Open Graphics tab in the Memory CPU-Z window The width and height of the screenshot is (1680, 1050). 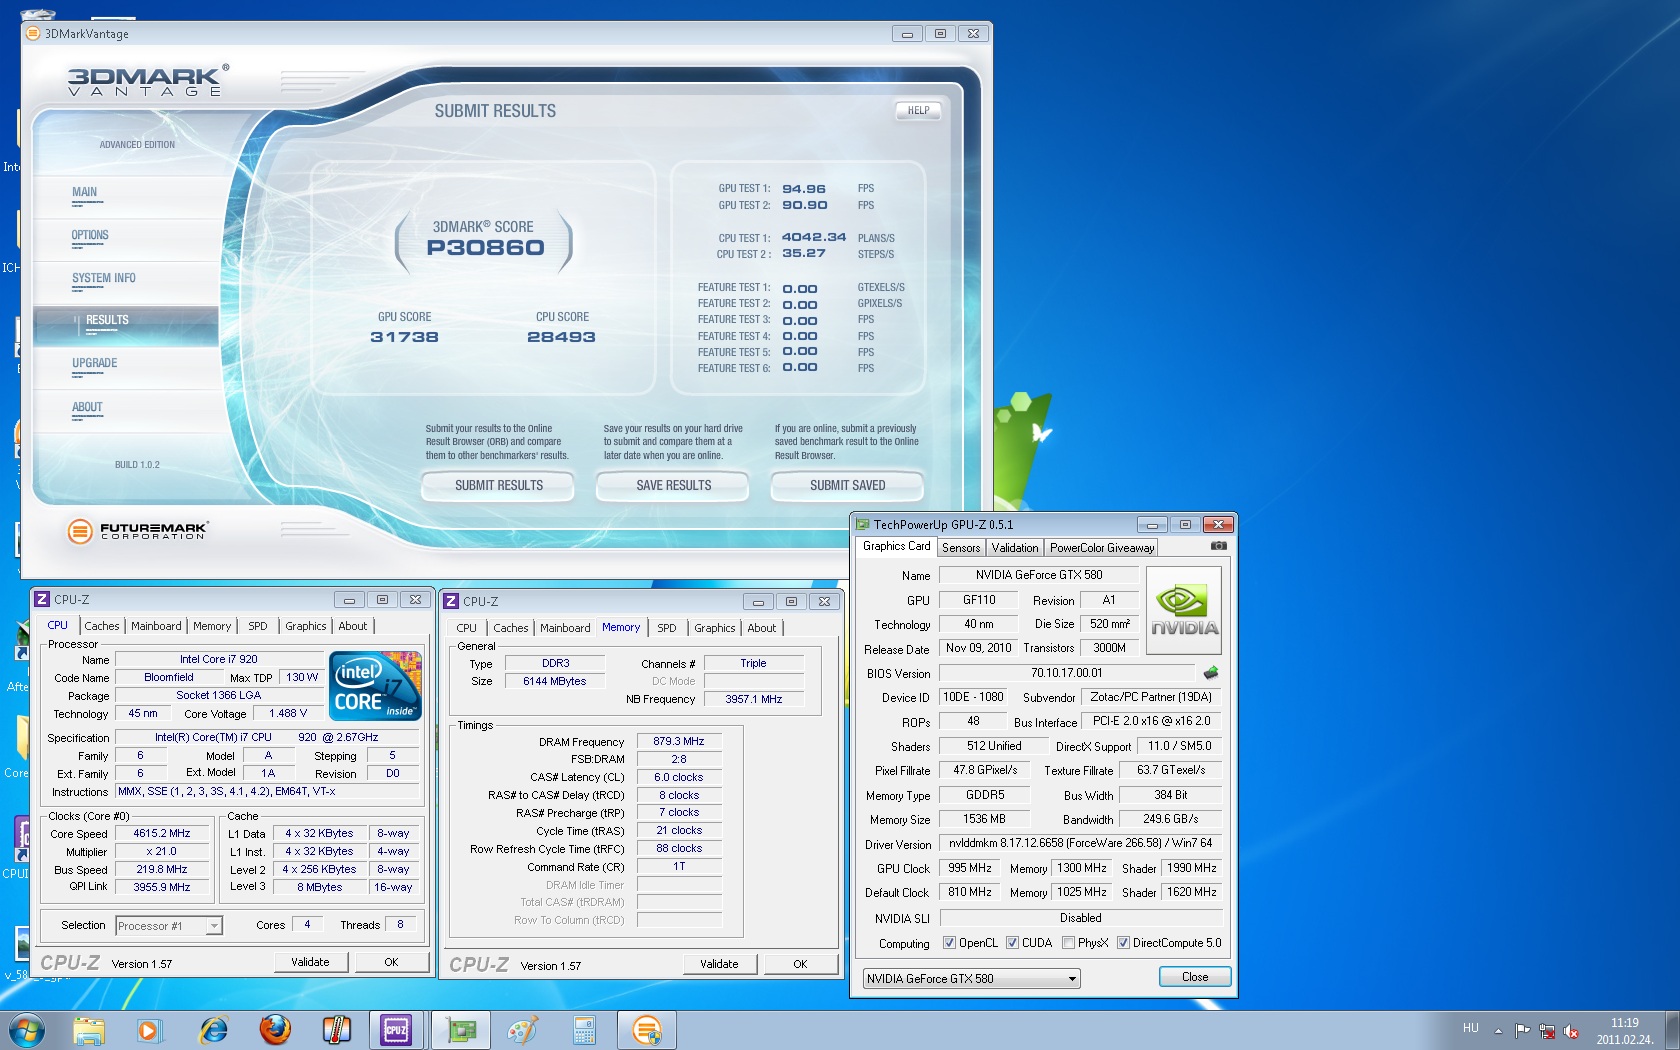click(715, 628)
